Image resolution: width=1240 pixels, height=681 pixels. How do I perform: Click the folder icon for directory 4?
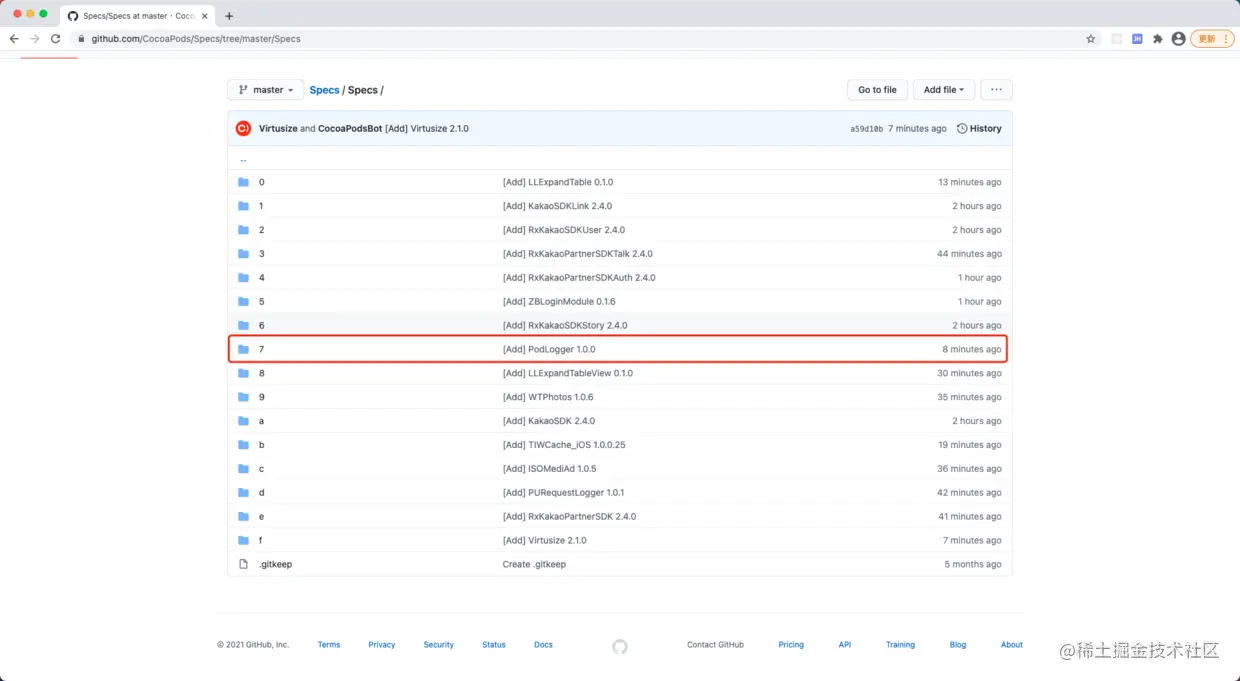tap(243, 278)
